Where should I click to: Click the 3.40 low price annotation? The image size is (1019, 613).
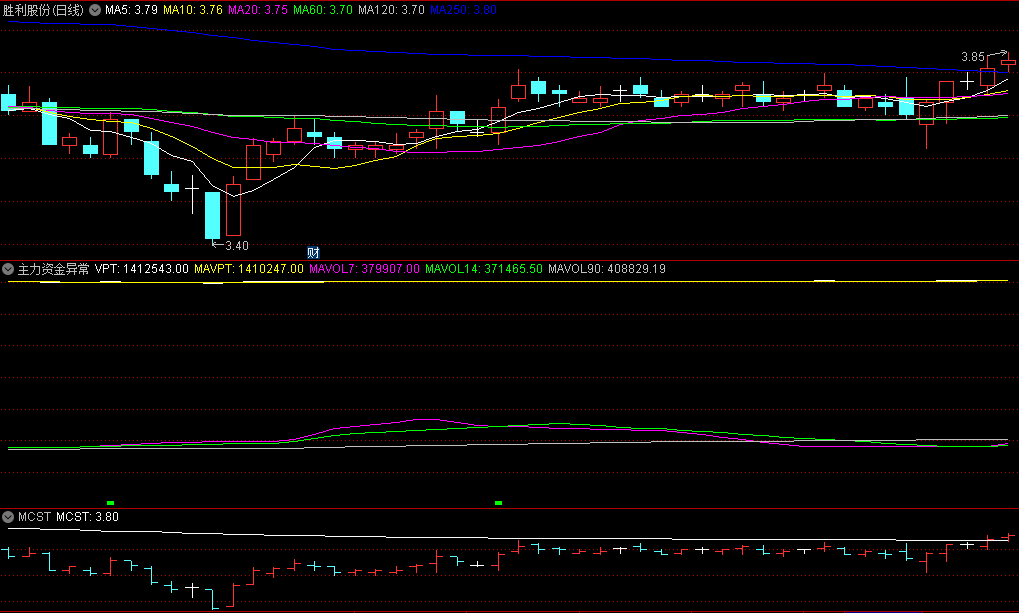[237, 246]
